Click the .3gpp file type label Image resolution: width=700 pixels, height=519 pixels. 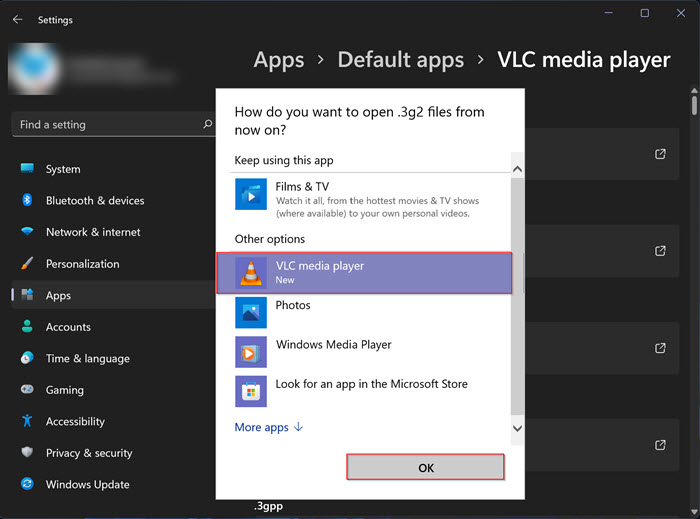(268, 507)
